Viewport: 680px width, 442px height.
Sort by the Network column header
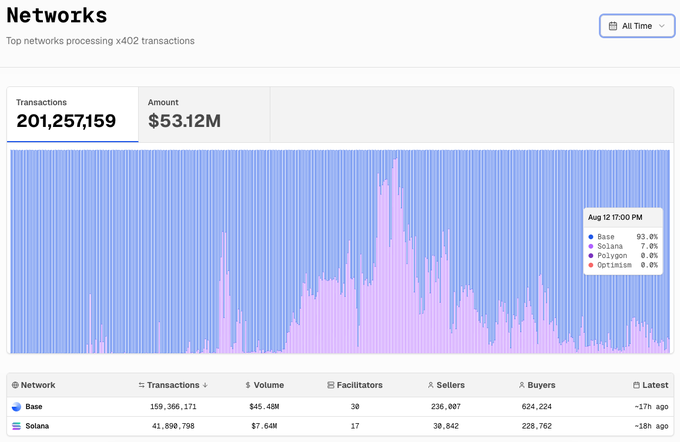point(33,385)
